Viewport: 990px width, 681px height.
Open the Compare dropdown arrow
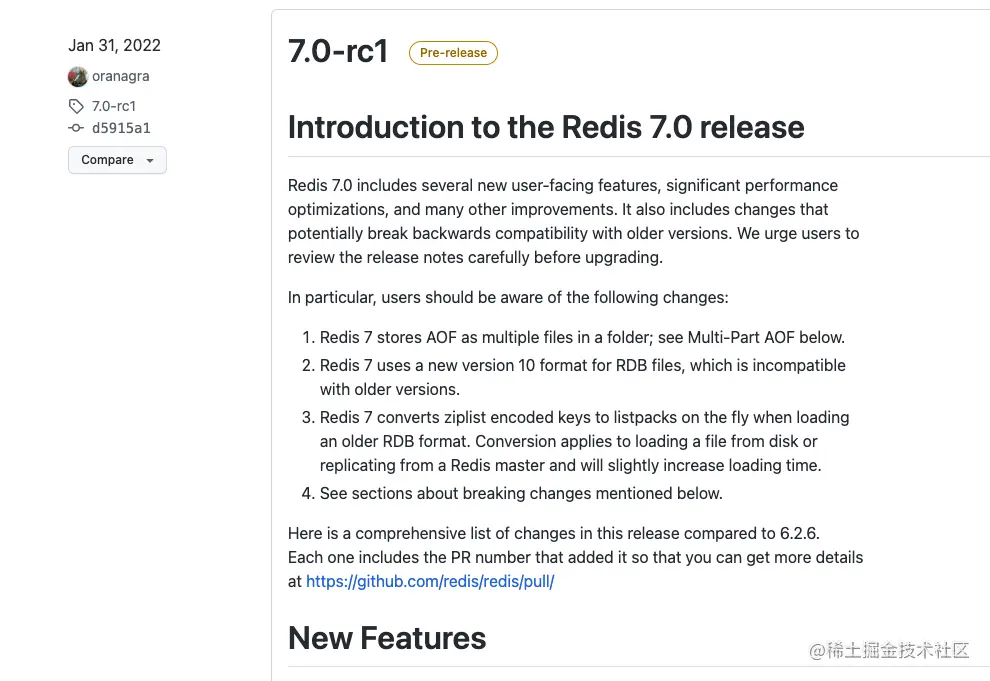tap(150, 161)
